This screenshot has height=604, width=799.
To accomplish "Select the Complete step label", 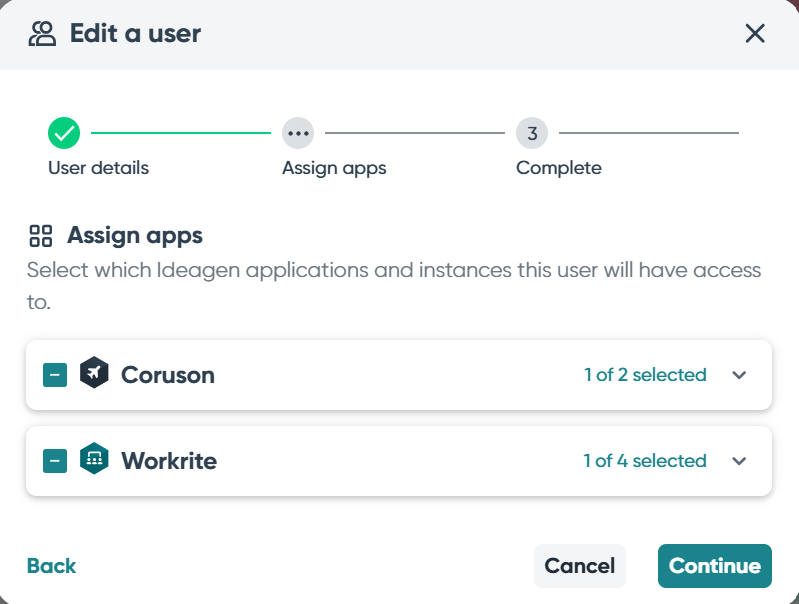I will pos(559,168).
